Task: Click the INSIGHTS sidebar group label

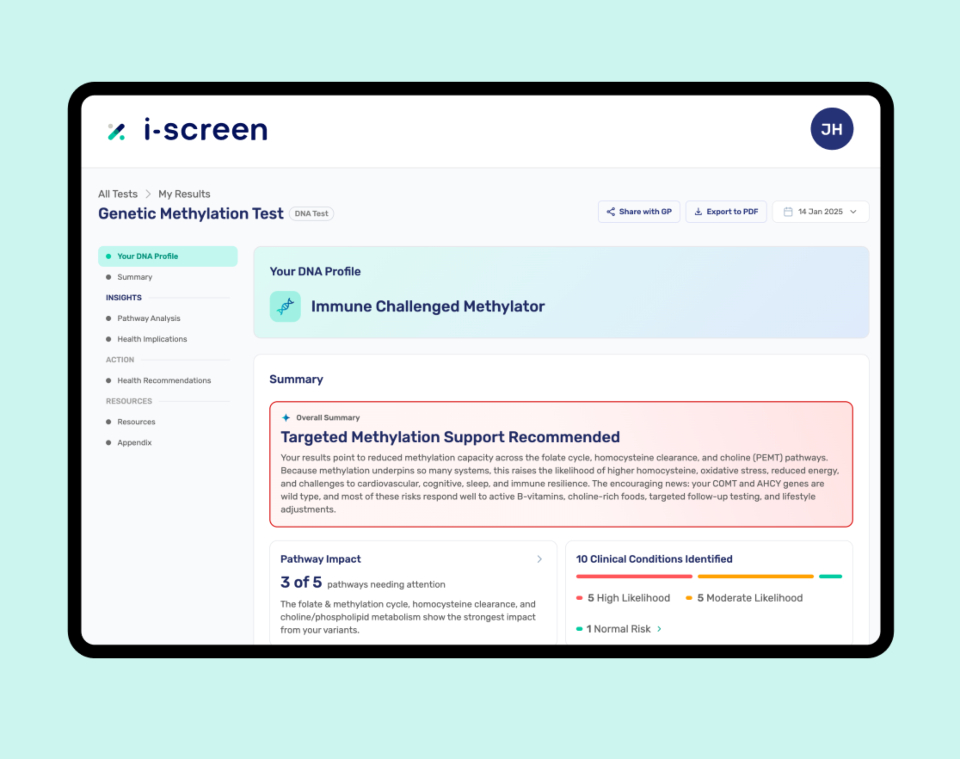Action: tap(124, 297)
